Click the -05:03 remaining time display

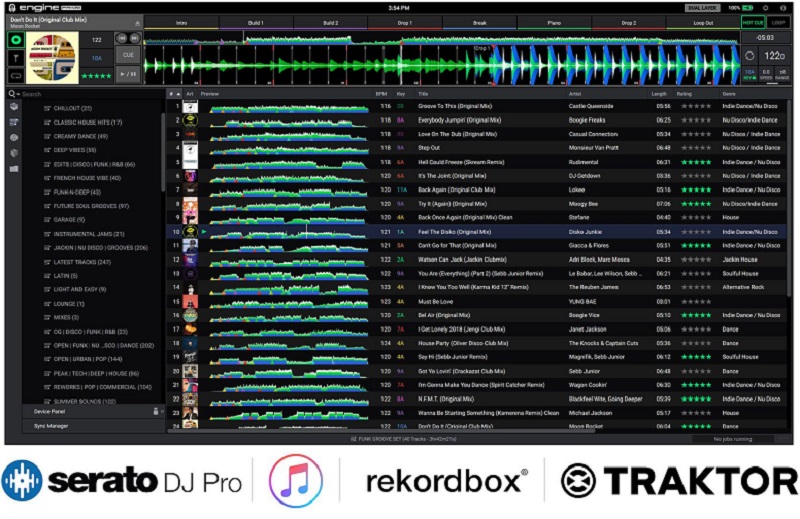765,38
